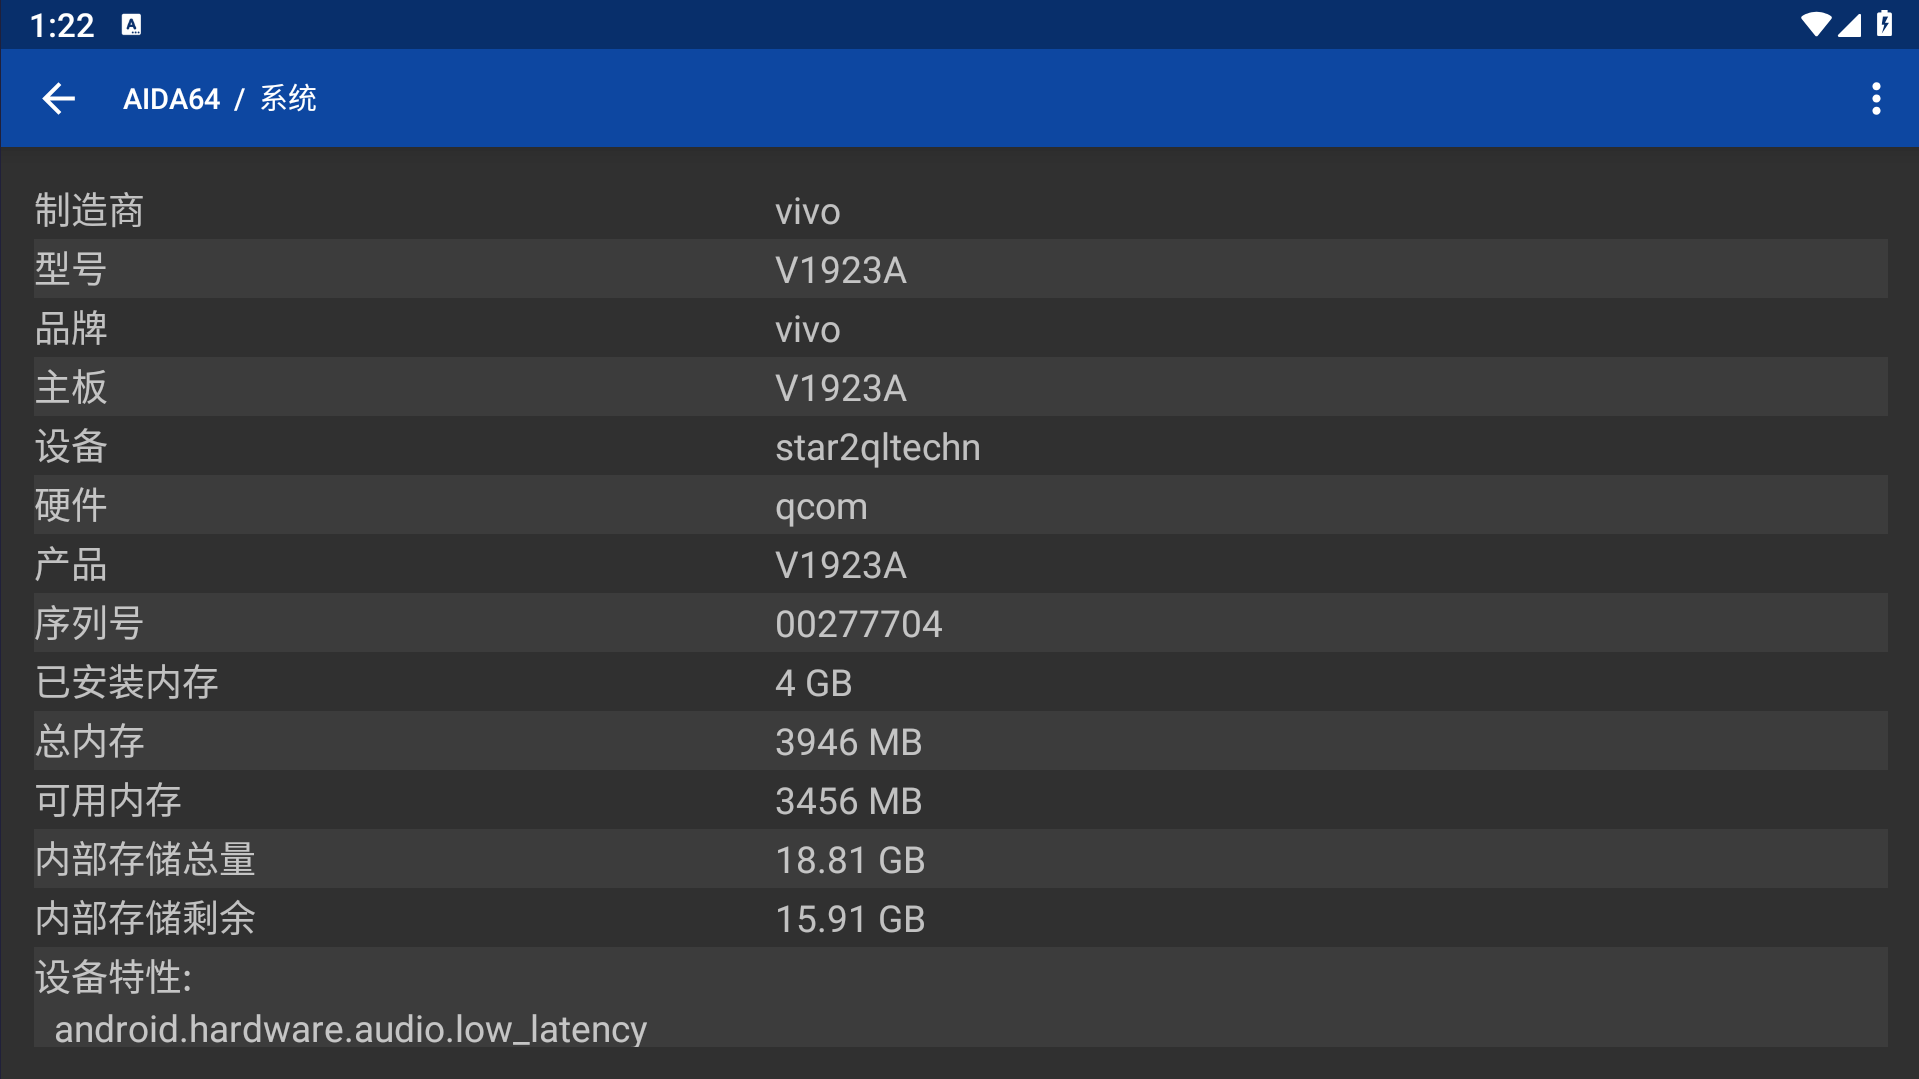Viewport: 1919px width, 1079px height.
Task: Select the 总内存 3946 MB row
Action: [x=960, y=741]
